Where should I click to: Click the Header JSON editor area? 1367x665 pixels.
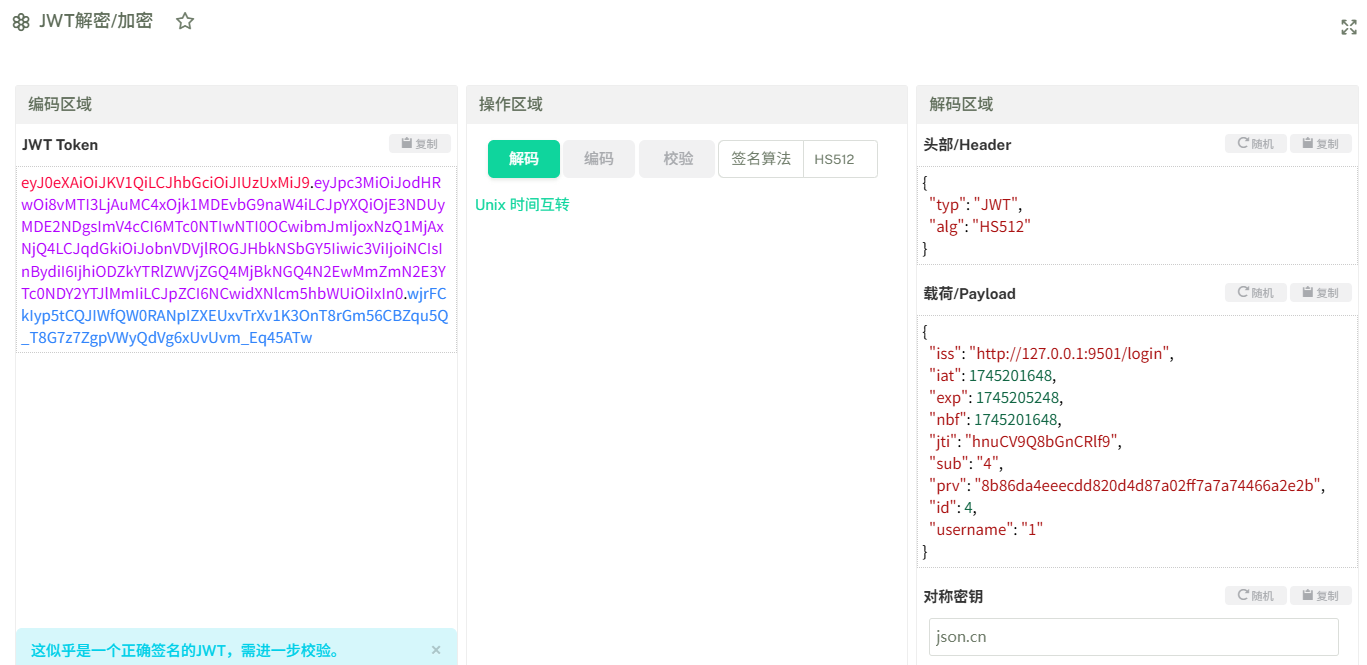[1137, 215]
